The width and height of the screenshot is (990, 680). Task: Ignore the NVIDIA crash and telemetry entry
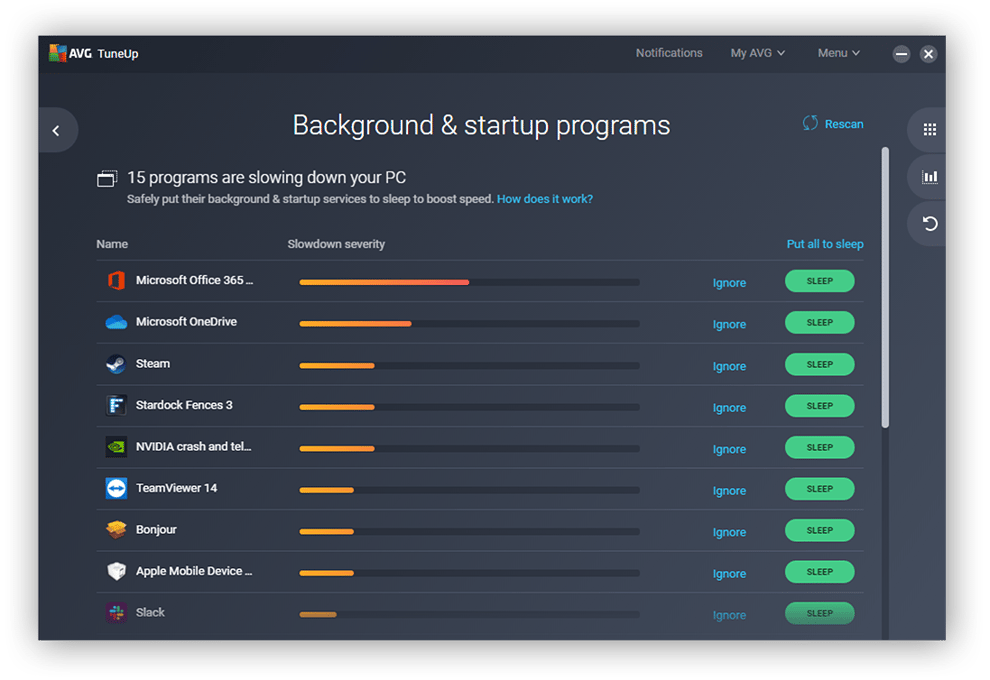click(729, 449)
